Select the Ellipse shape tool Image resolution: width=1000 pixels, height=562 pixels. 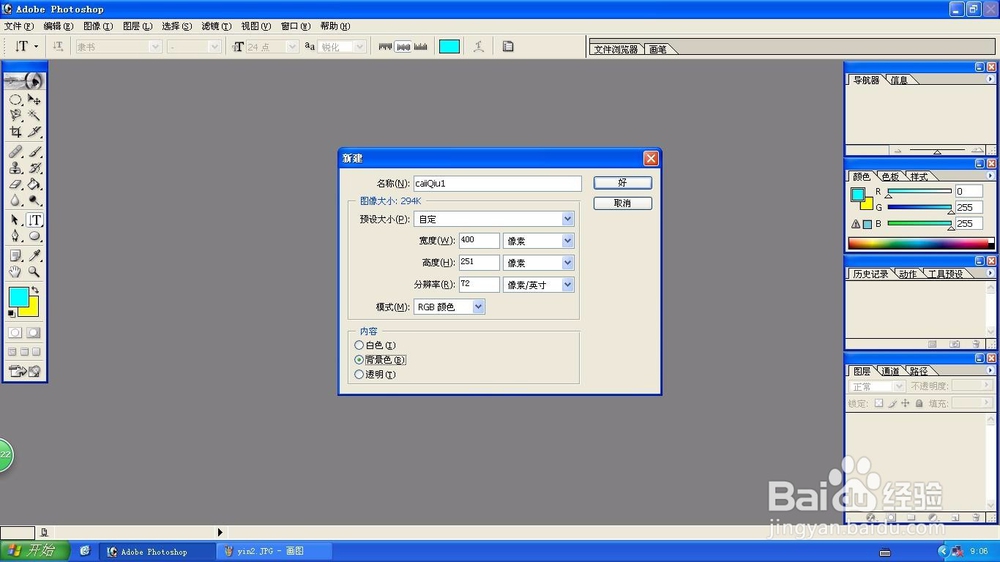click(34, 236)
